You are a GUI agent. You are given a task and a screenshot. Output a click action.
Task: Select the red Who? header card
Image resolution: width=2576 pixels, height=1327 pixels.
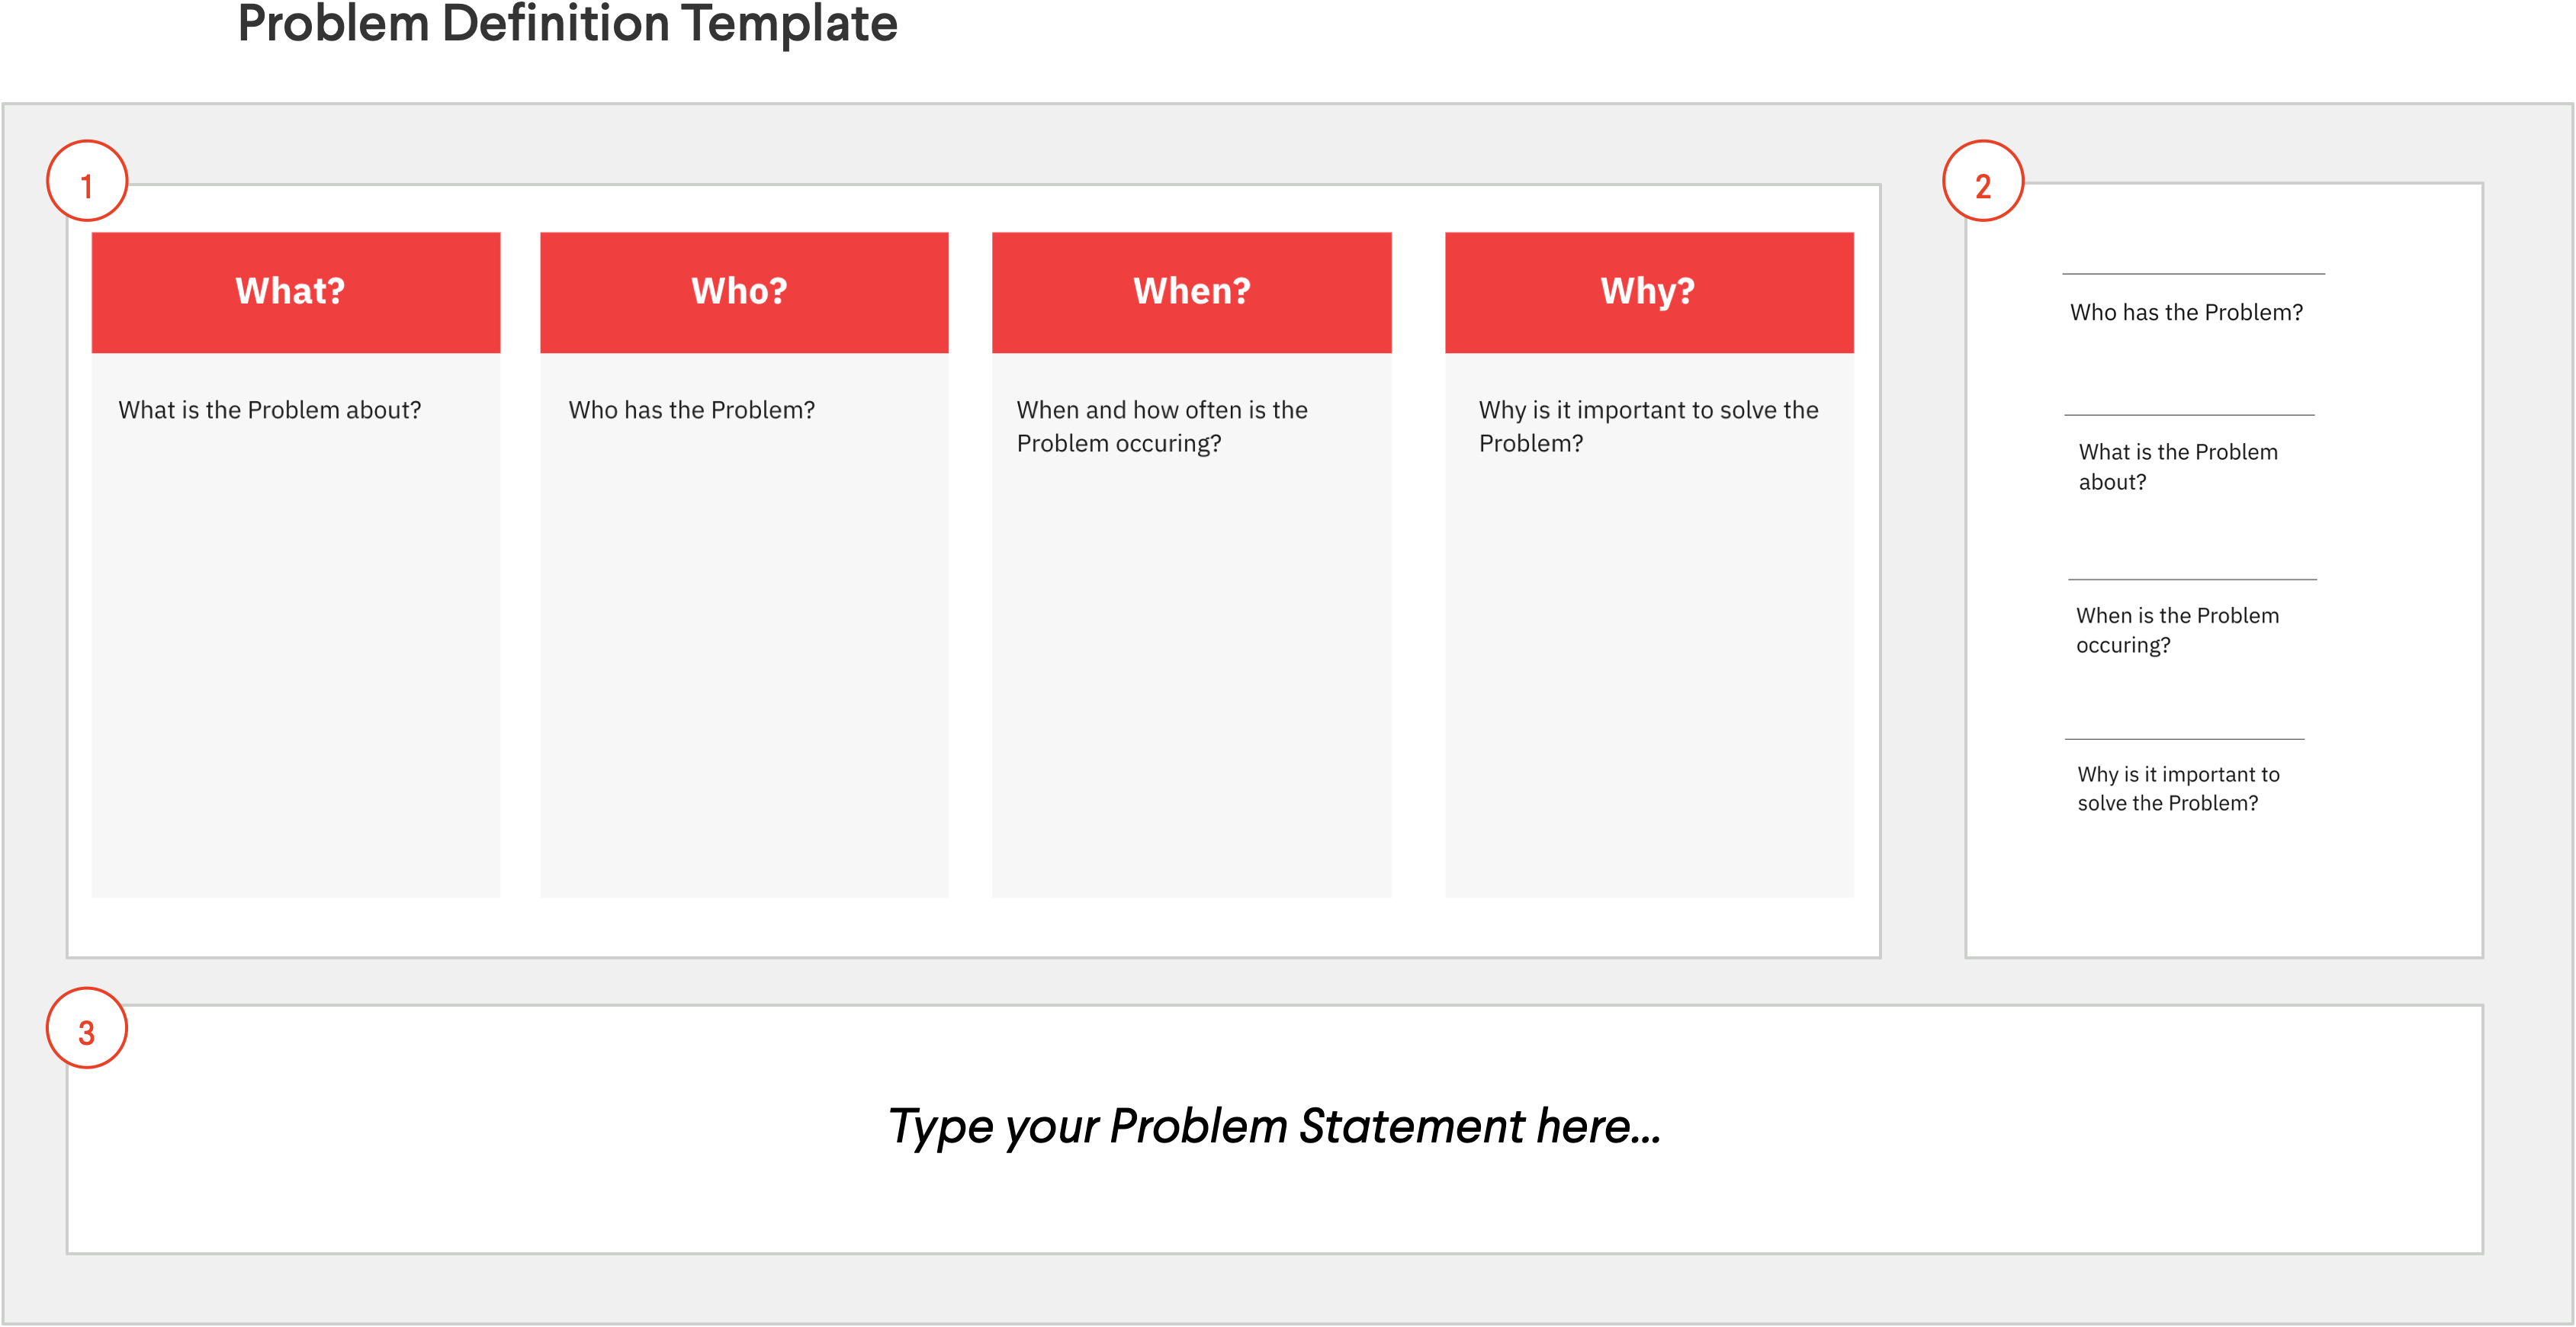[x=743, y=292]
